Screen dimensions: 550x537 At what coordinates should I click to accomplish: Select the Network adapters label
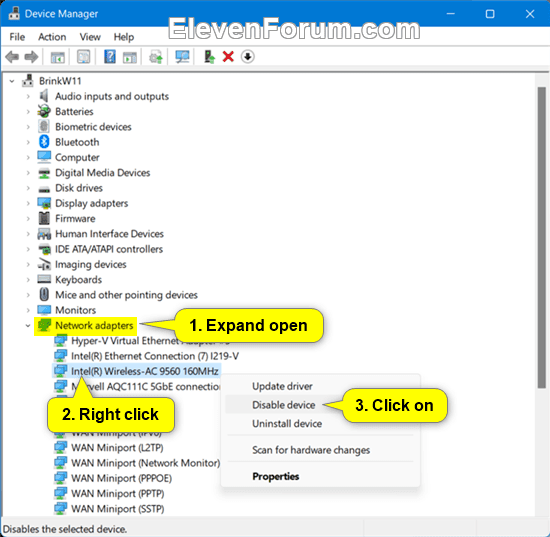pyautogui.click(x=94, y=325)
